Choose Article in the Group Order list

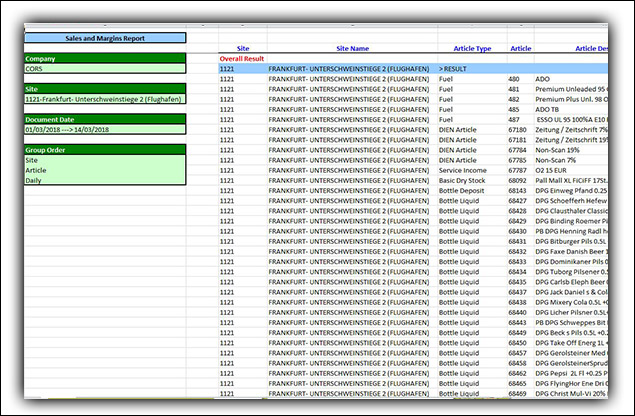105,170
